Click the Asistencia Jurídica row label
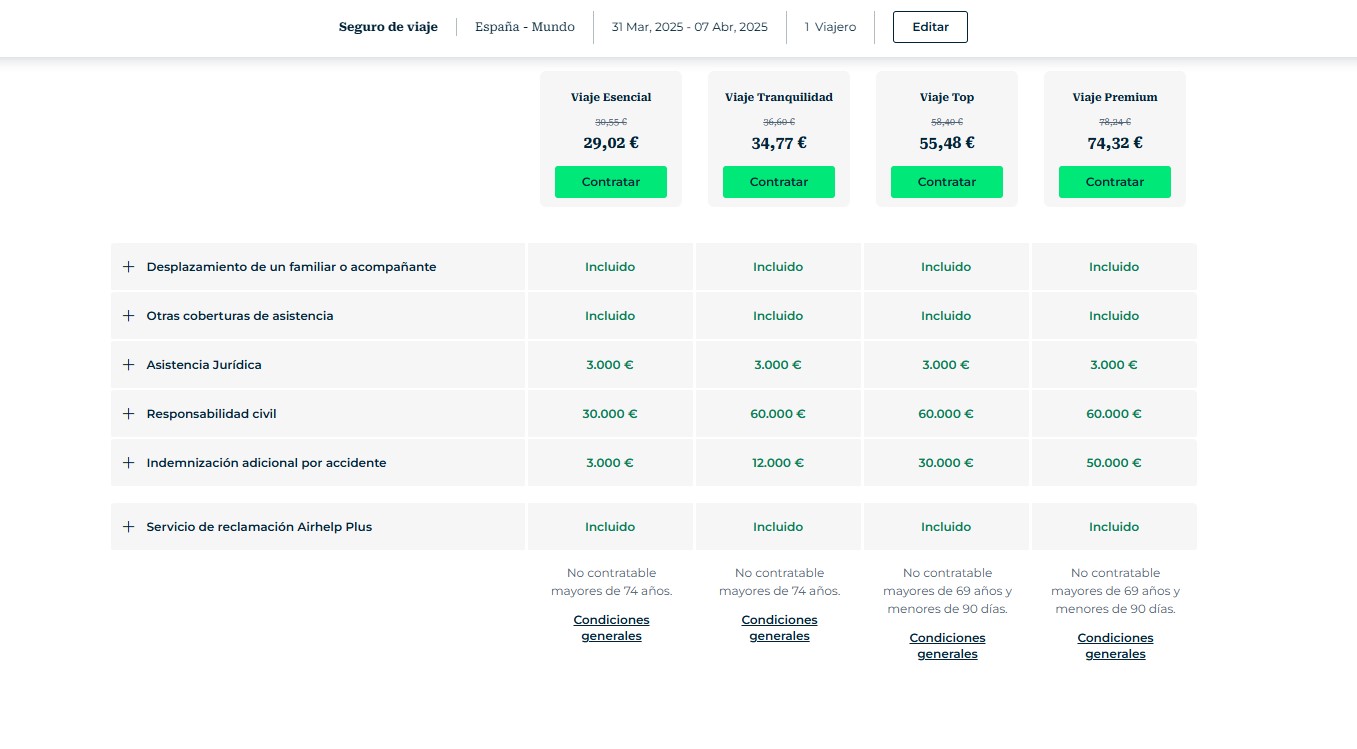 point(204,365)
